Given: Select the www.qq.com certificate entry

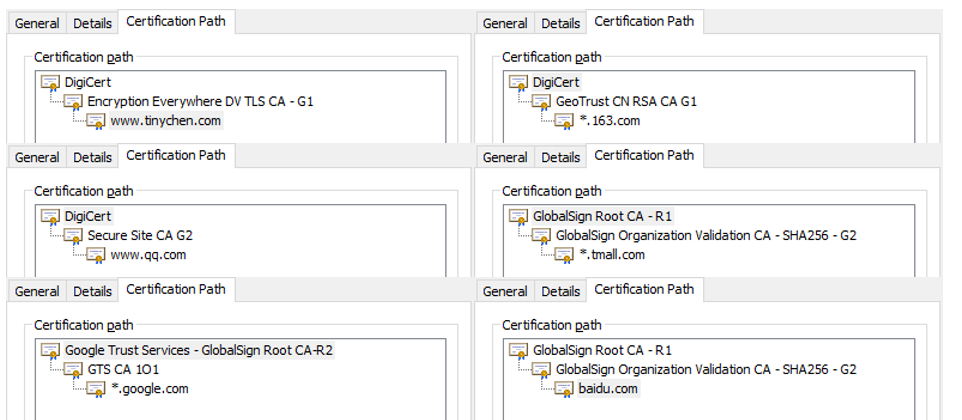Looking at the screenshot, I should pos(148,254).
